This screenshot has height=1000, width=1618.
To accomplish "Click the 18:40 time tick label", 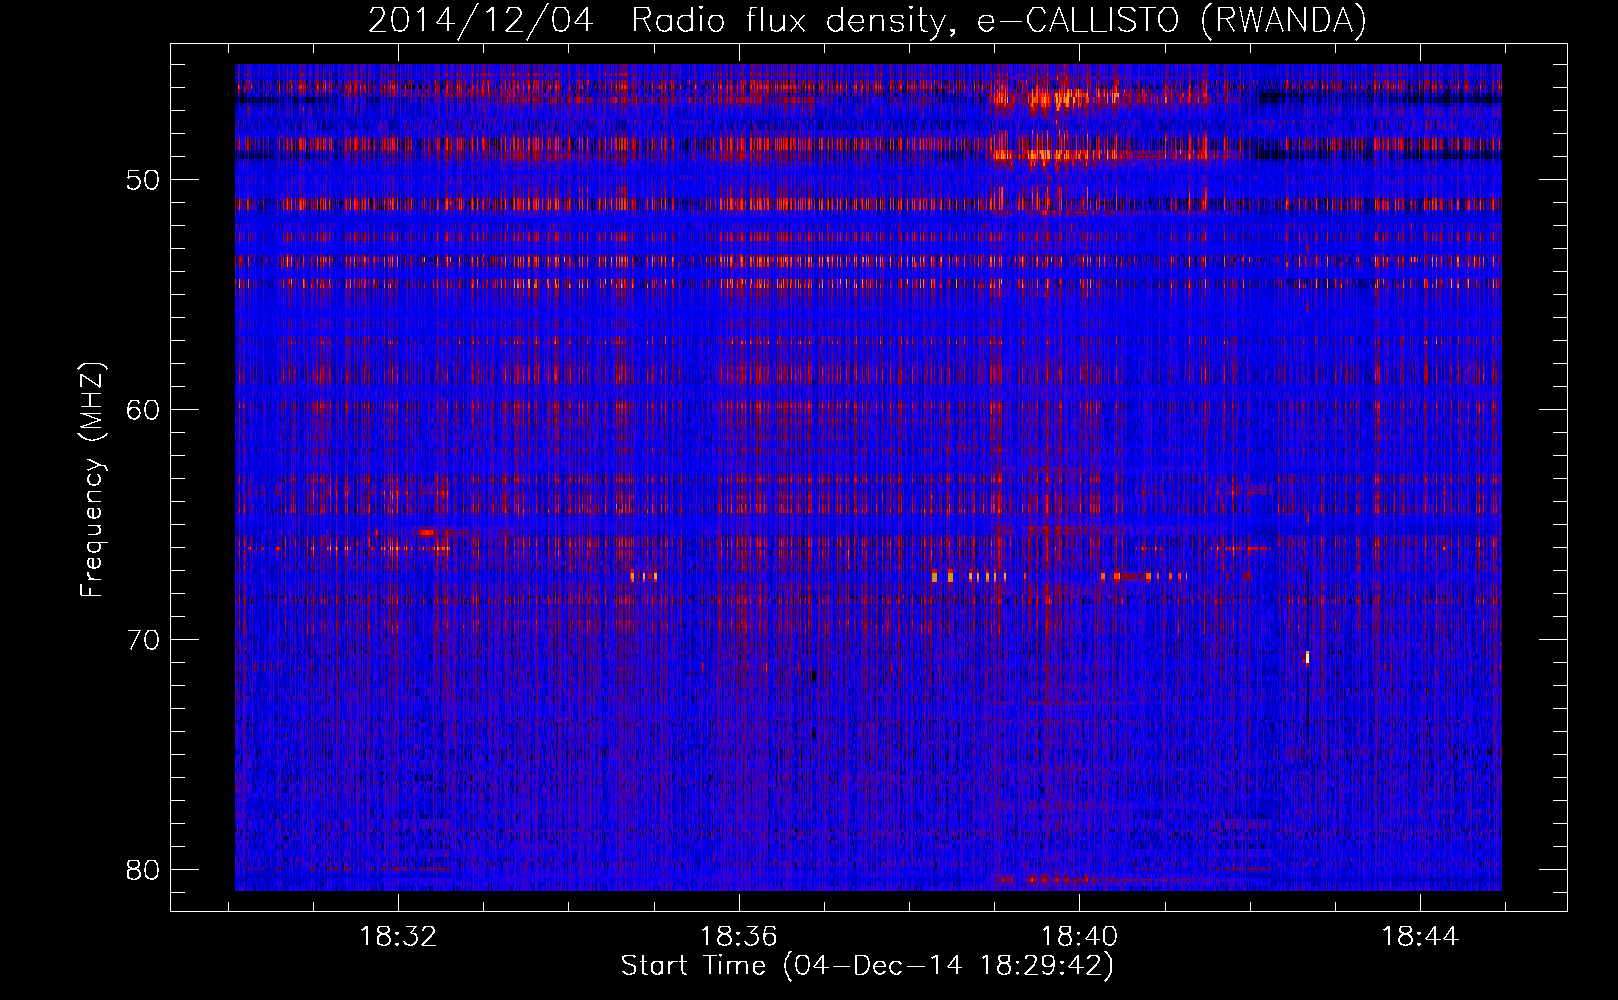I will point(1079,937).
